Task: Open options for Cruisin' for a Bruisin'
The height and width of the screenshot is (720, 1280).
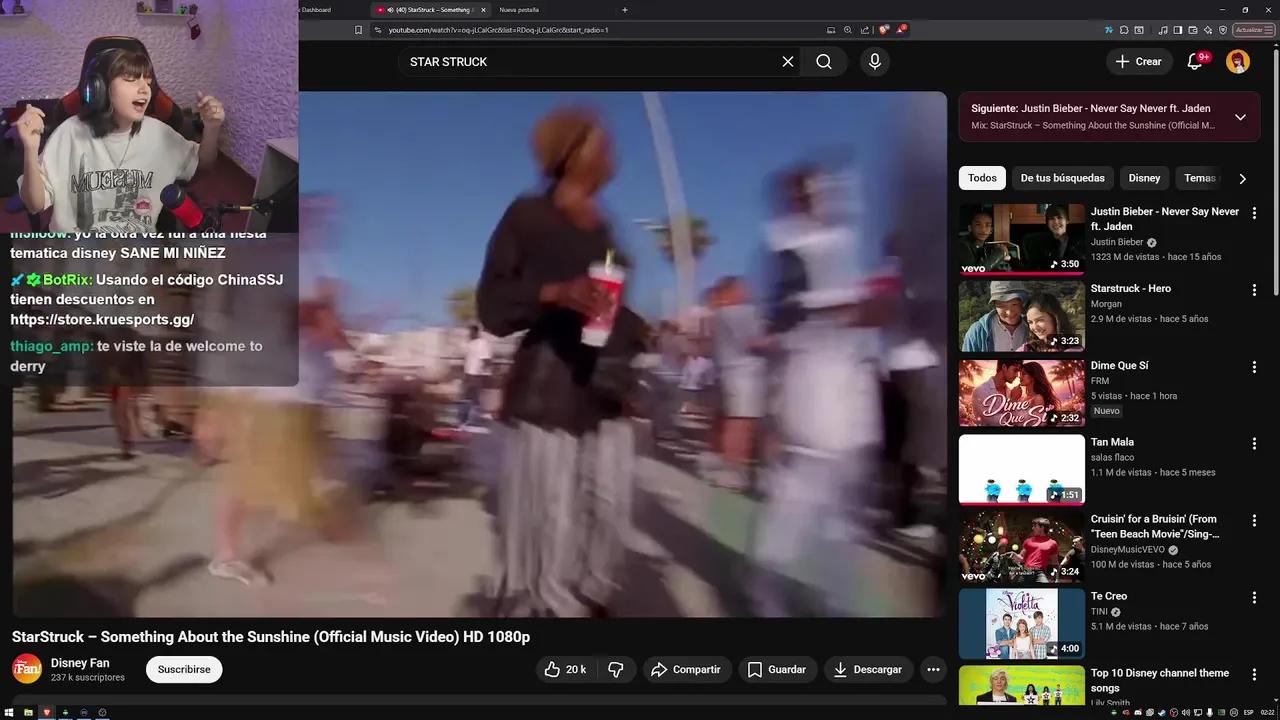Action: (1254, 521)
